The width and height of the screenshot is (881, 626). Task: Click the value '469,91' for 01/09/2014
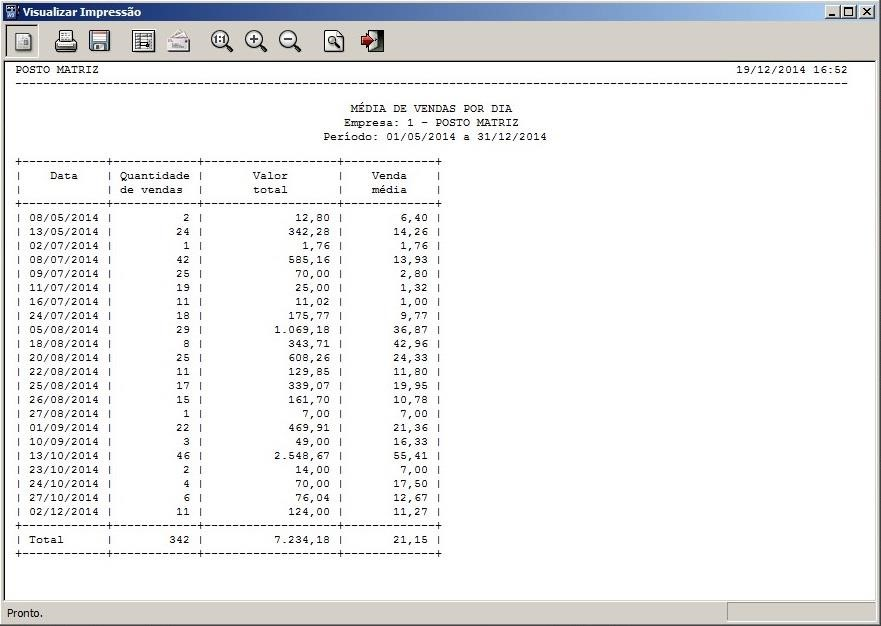click(308, 428)
